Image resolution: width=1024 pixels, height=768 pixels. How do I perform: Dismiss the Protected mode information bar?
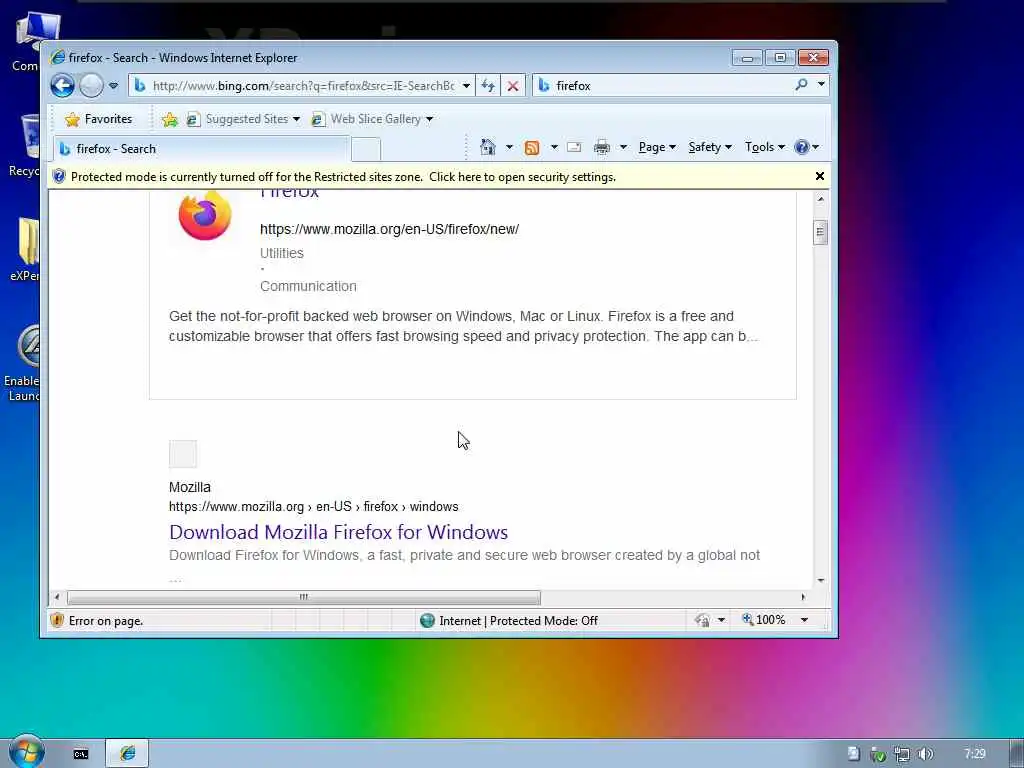[x=820, y=176]
